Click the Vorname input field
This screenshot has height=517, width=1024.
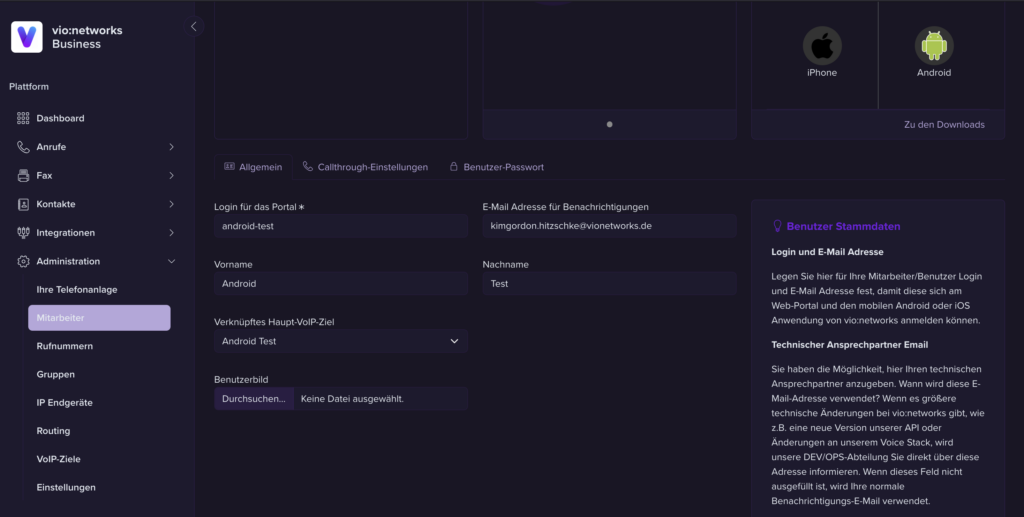click(x=340, y=284)
